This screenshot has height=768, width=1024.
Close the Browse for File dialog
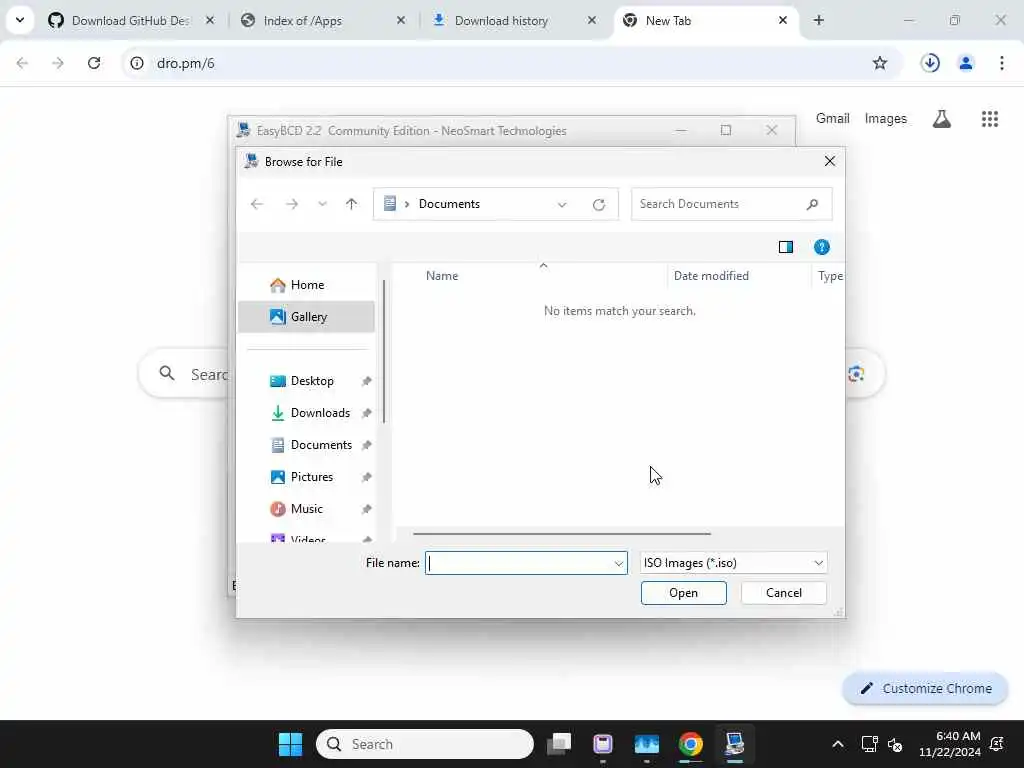point(829,161)
